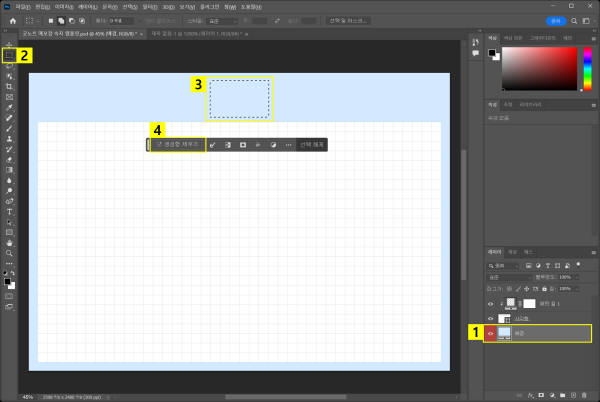Click the blue share button
600x402 pixels.
point(556,21)
